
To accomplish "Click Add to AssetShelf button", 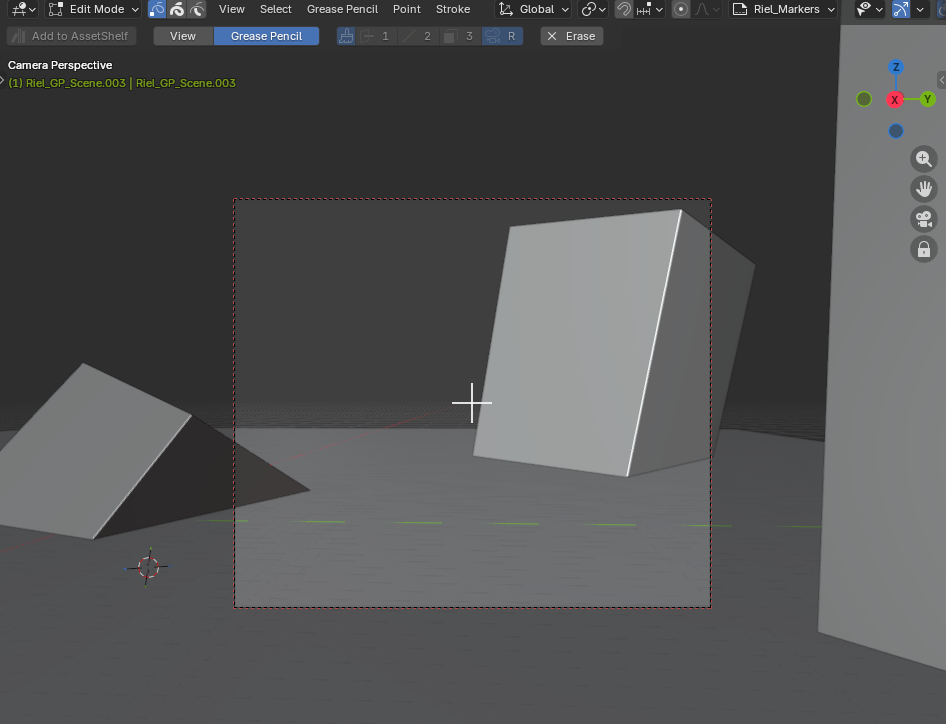I will (x=71, y=36).
